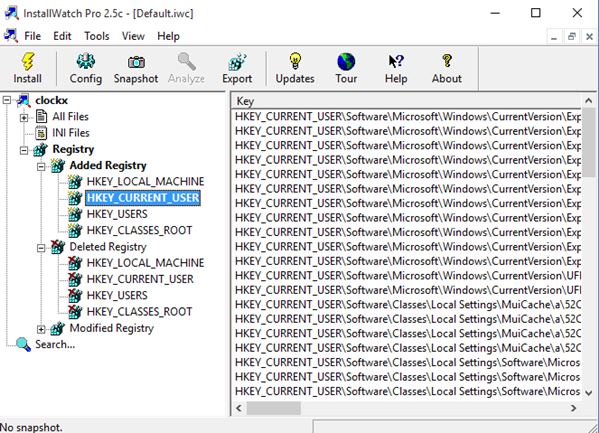Select HKEY_USERS under Added Registry
The height and width of the screenshot is (433, 599).
point(117,214)
